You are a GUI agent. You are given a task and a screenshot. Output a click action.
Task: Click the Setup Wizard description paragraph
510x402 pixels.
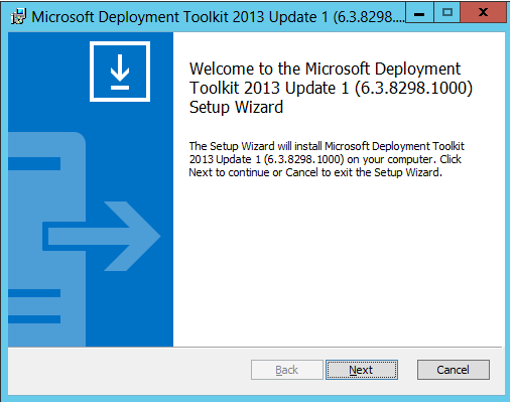[x=327, y=159]
